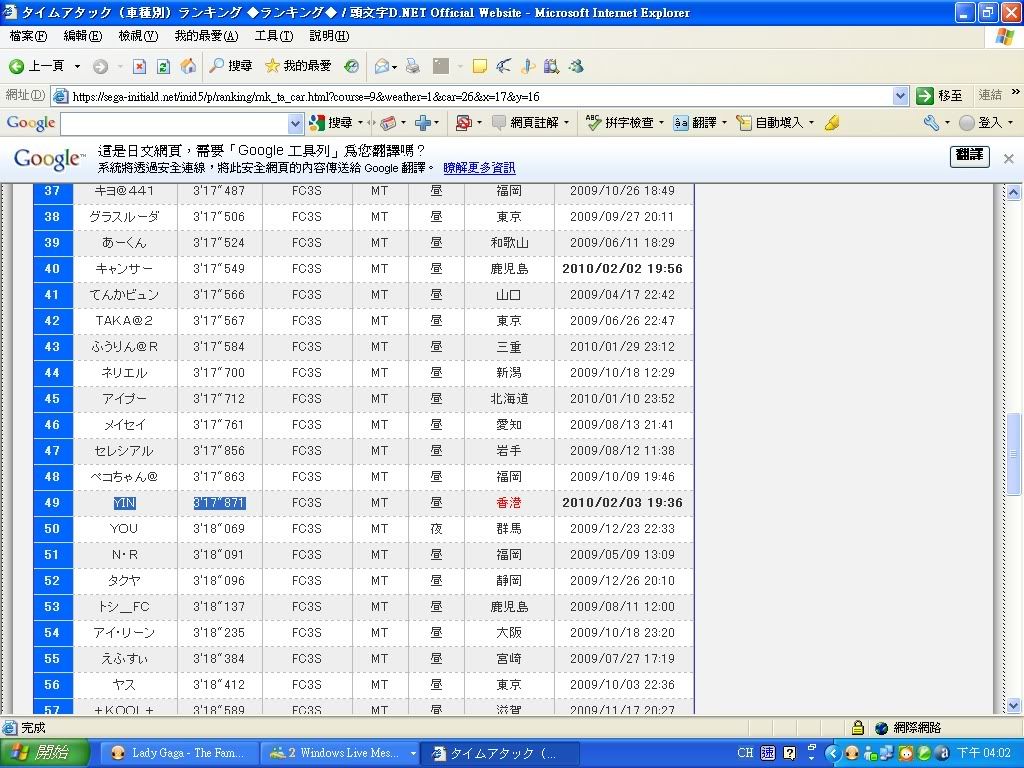Expand the Google search box dropdown
The image size is (1024, 768).
coord(295,123)
